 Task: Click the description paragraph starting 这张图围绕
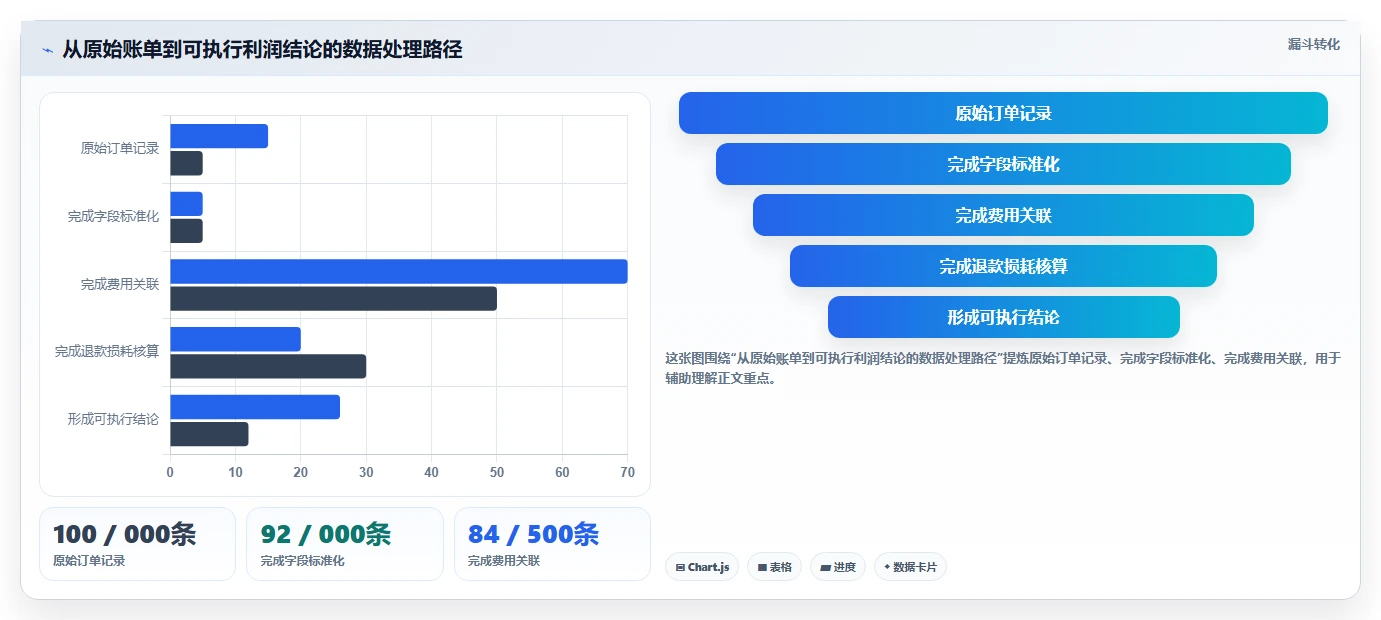[x=1003, y=368]
